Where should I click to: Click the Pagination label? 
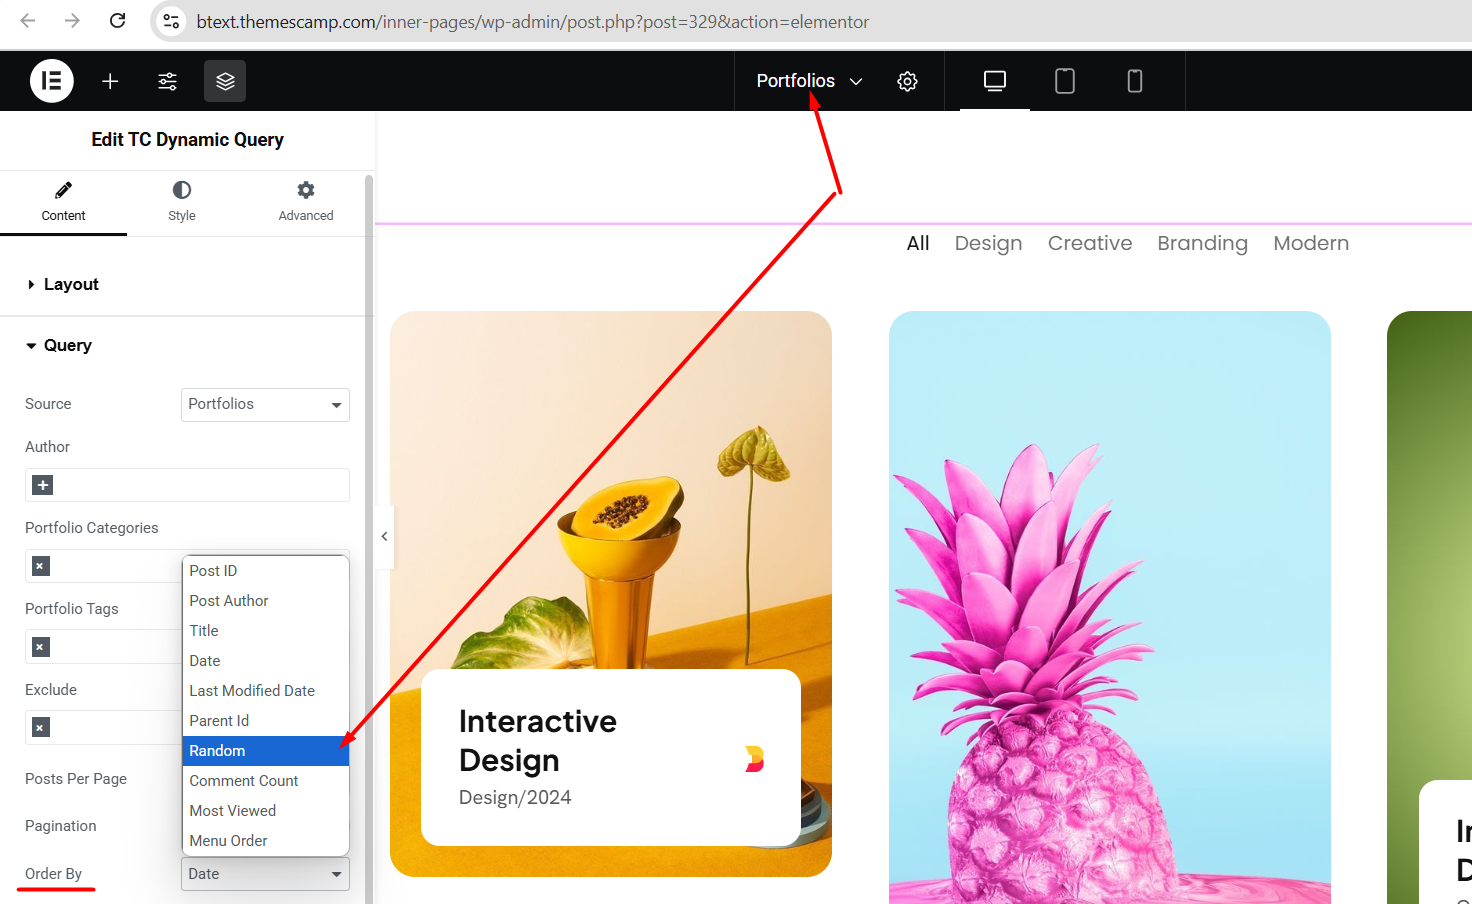pos(61,826)
